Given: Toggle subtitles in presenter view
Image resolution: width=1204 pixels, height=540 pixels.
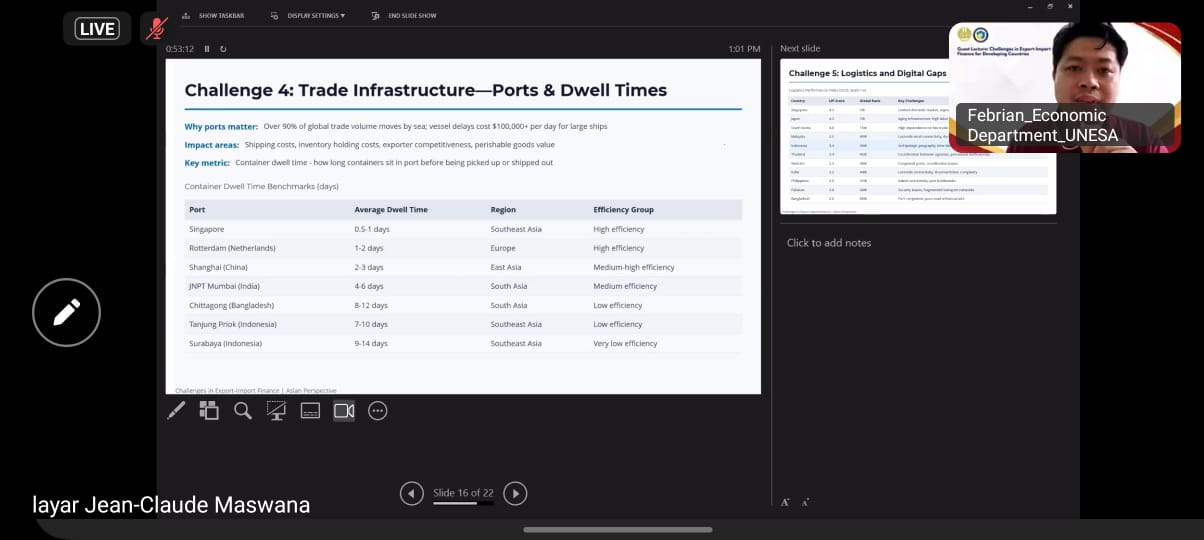Looking at the screenshot, I should pos(310,410).
